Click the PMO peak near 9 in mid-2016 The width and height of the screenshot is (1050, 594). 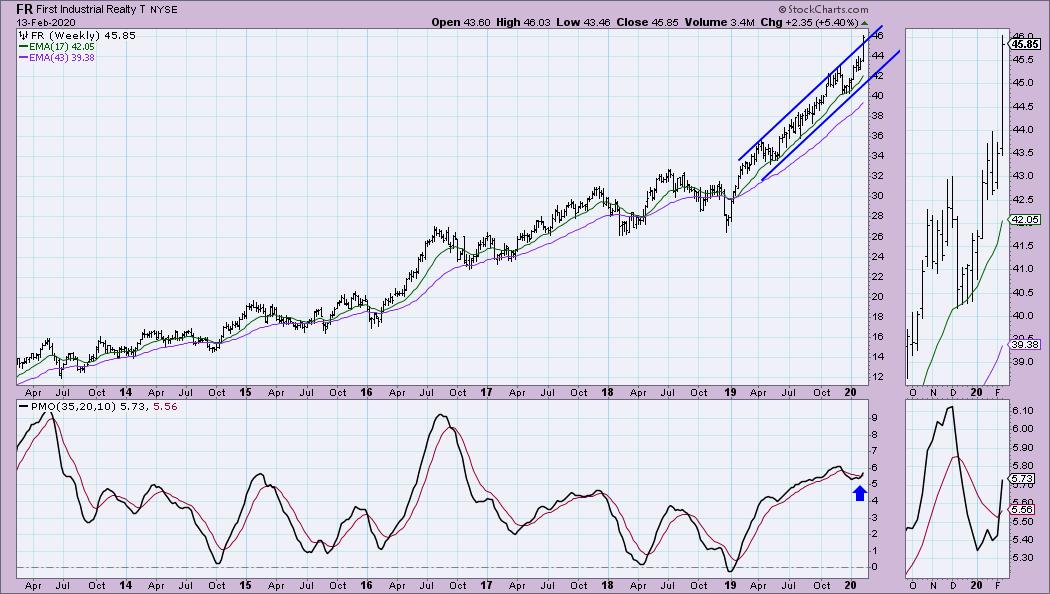pyautogui.click(x=439, y=415)
